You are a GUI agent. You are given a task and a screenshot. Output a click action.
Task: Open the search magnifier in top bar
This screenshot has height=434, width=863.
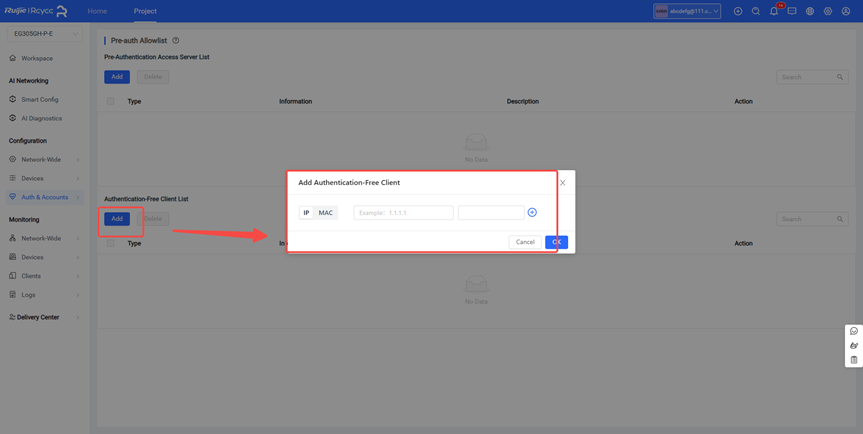click(x=756, y=11)
